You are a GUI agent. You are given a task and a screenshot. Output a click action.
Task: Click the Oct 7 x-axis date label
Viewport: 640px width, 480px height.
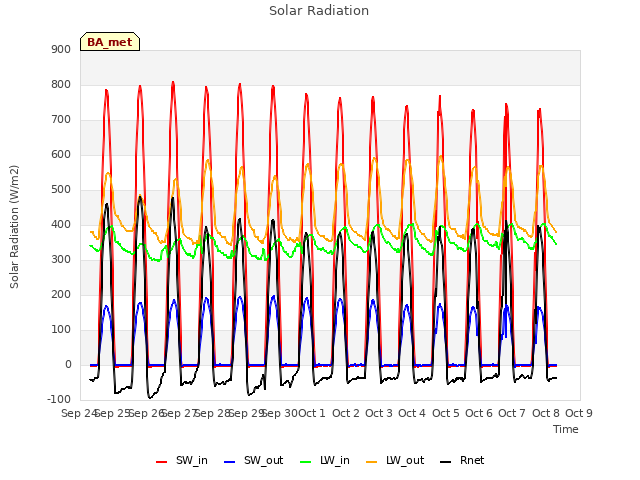click(512, 413)
